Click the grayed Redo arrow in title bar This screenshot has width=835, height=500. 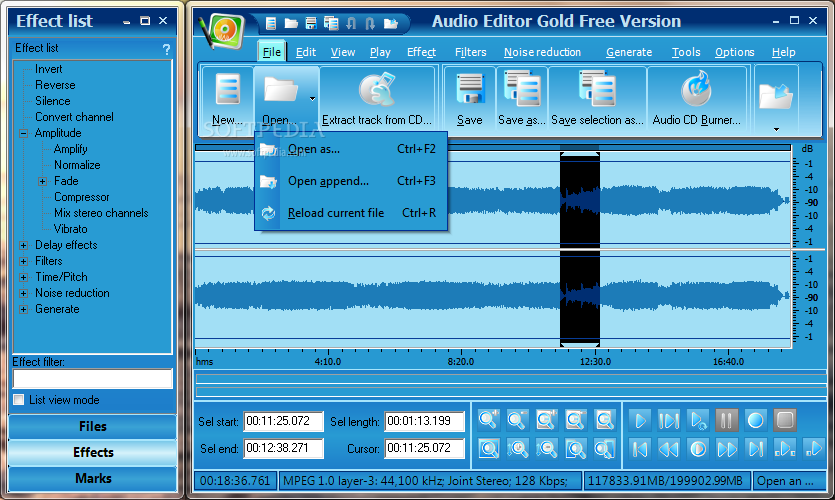tap(370, 23)
